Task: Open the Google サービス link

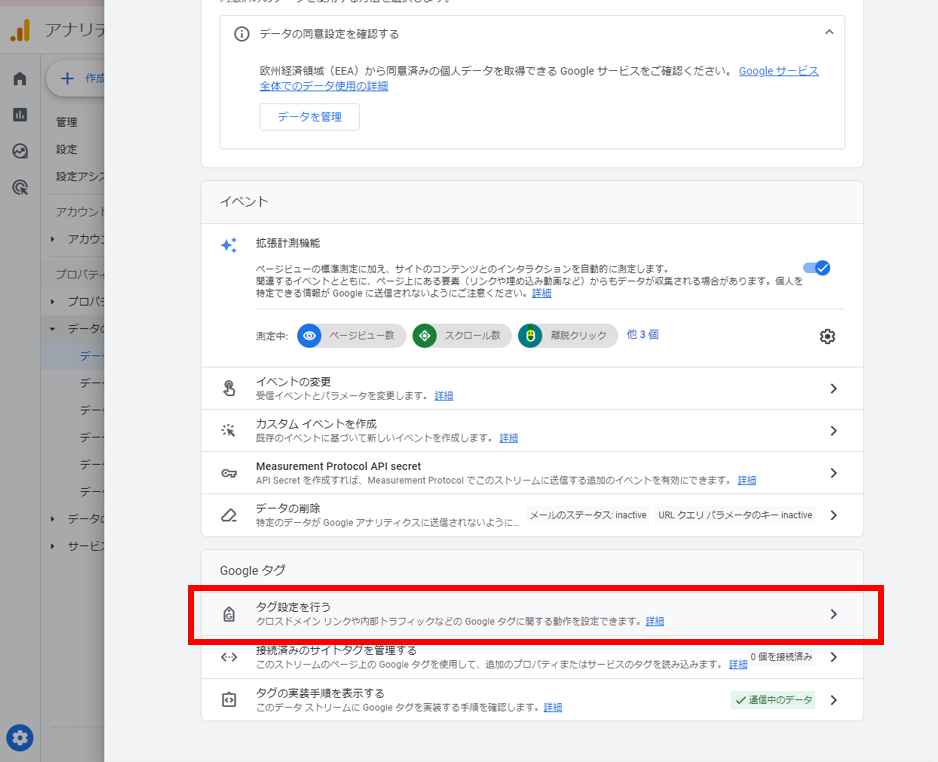Action: point(778,71)
